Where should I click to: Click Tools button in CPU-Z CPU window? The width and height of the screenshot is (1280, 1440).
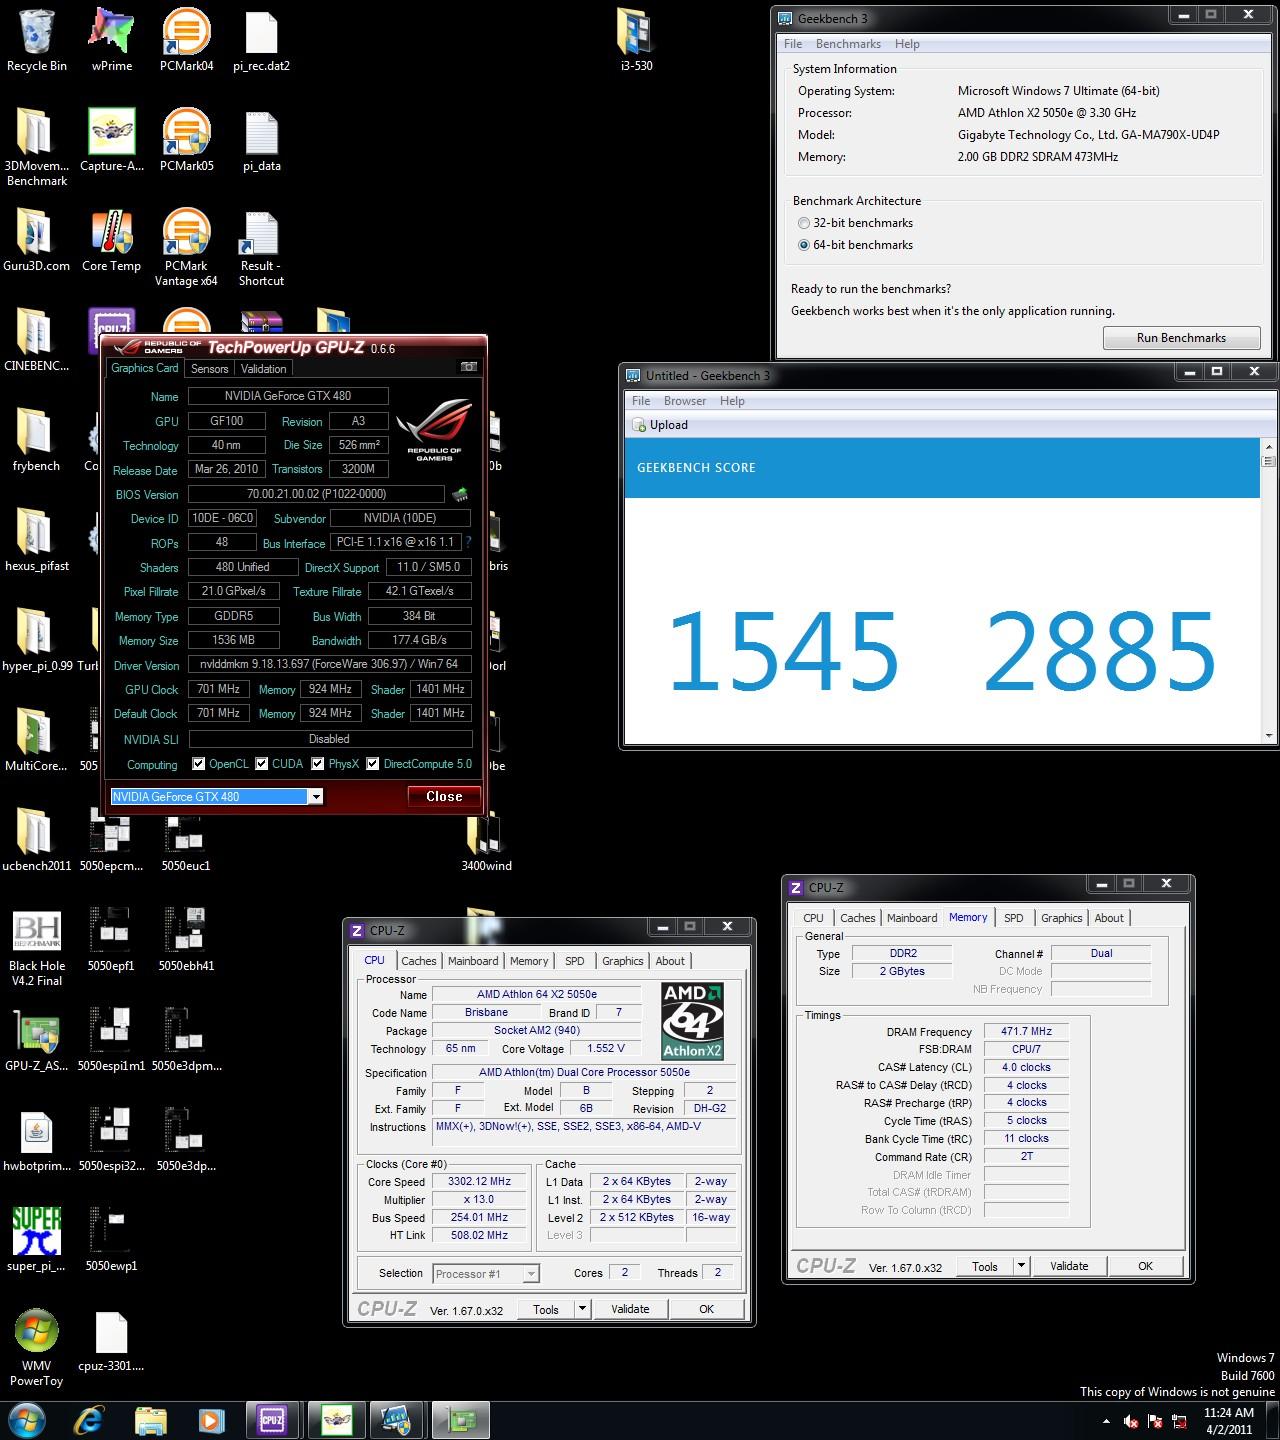pyautogui.click(x=546, y=1309)
